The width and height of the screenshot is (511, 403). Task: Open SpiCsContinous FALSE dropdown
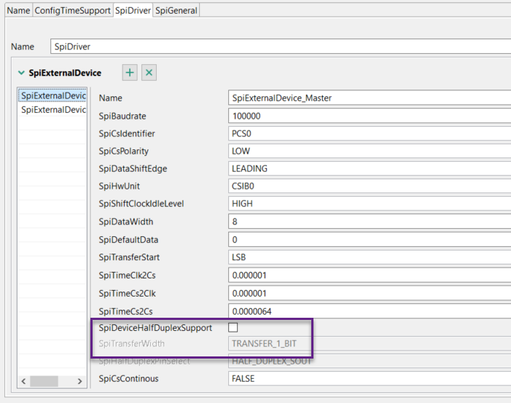pos(369,379)
